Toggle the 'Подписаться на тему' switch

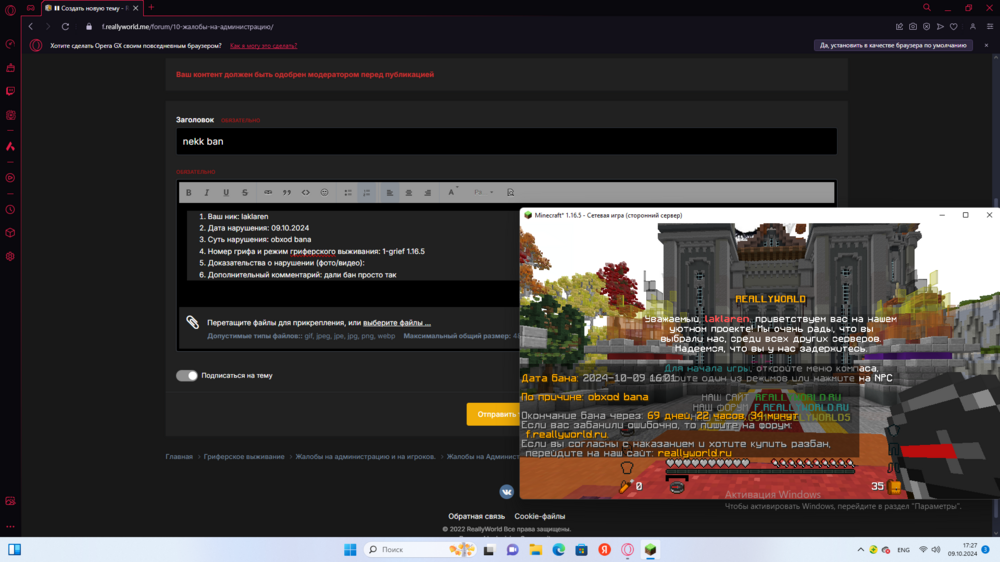click(187, 375)
